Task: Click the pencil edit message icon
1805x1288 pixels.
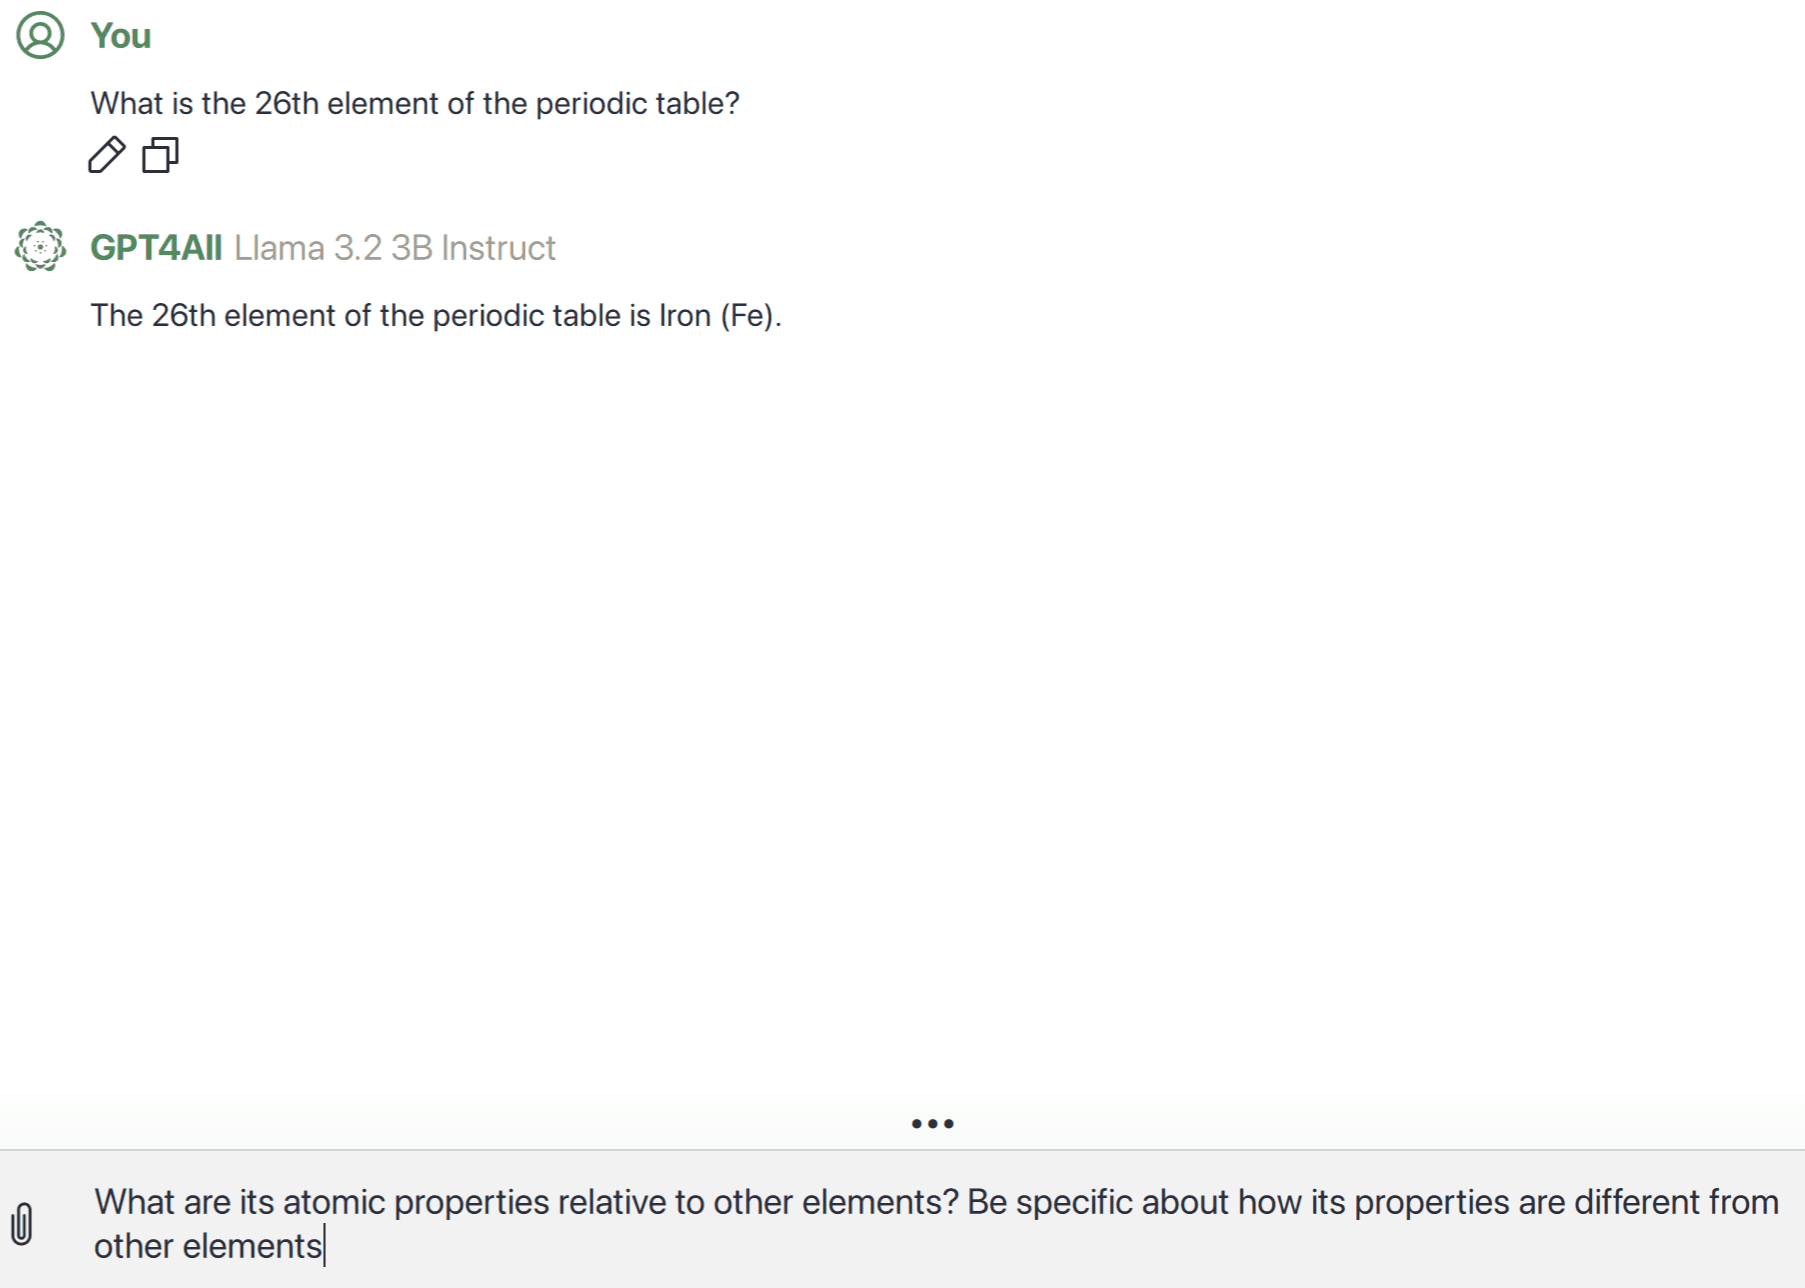Action: pyautogui.click(x=106, y=155)
